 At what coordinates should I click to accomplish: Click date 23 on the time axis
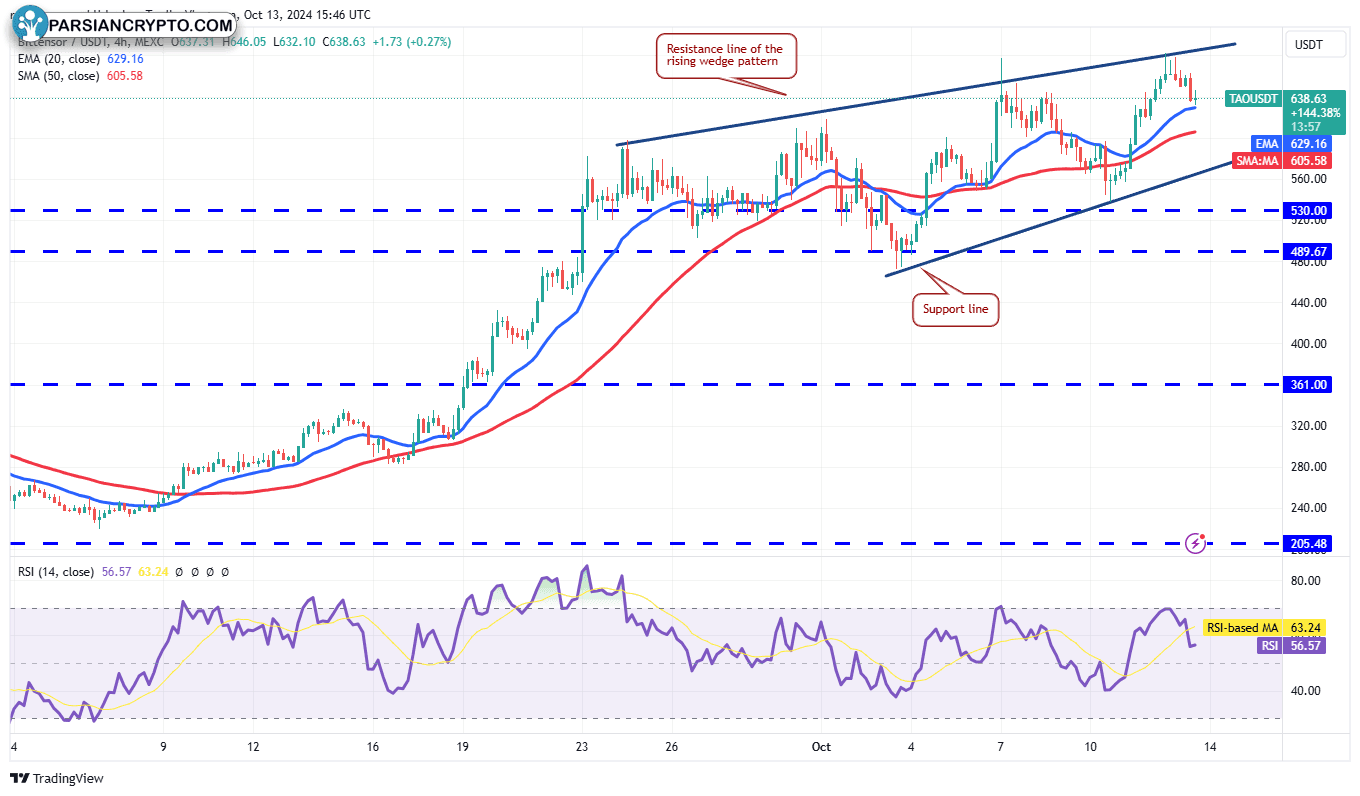[583, 747]
